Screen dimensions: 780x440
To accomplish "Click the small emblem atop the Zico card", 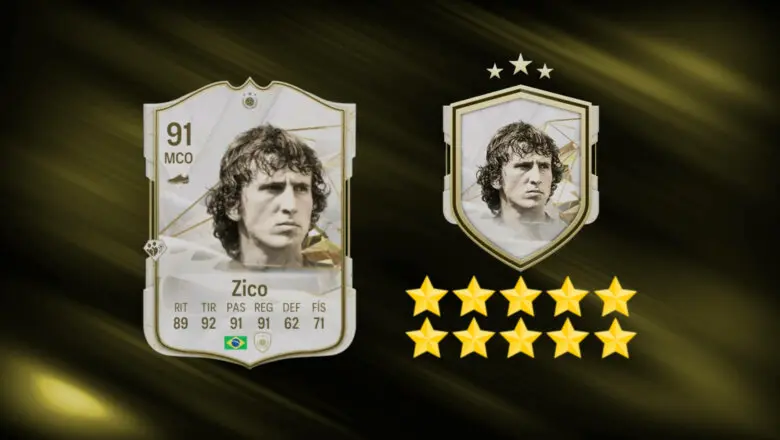I will [249, 101].
